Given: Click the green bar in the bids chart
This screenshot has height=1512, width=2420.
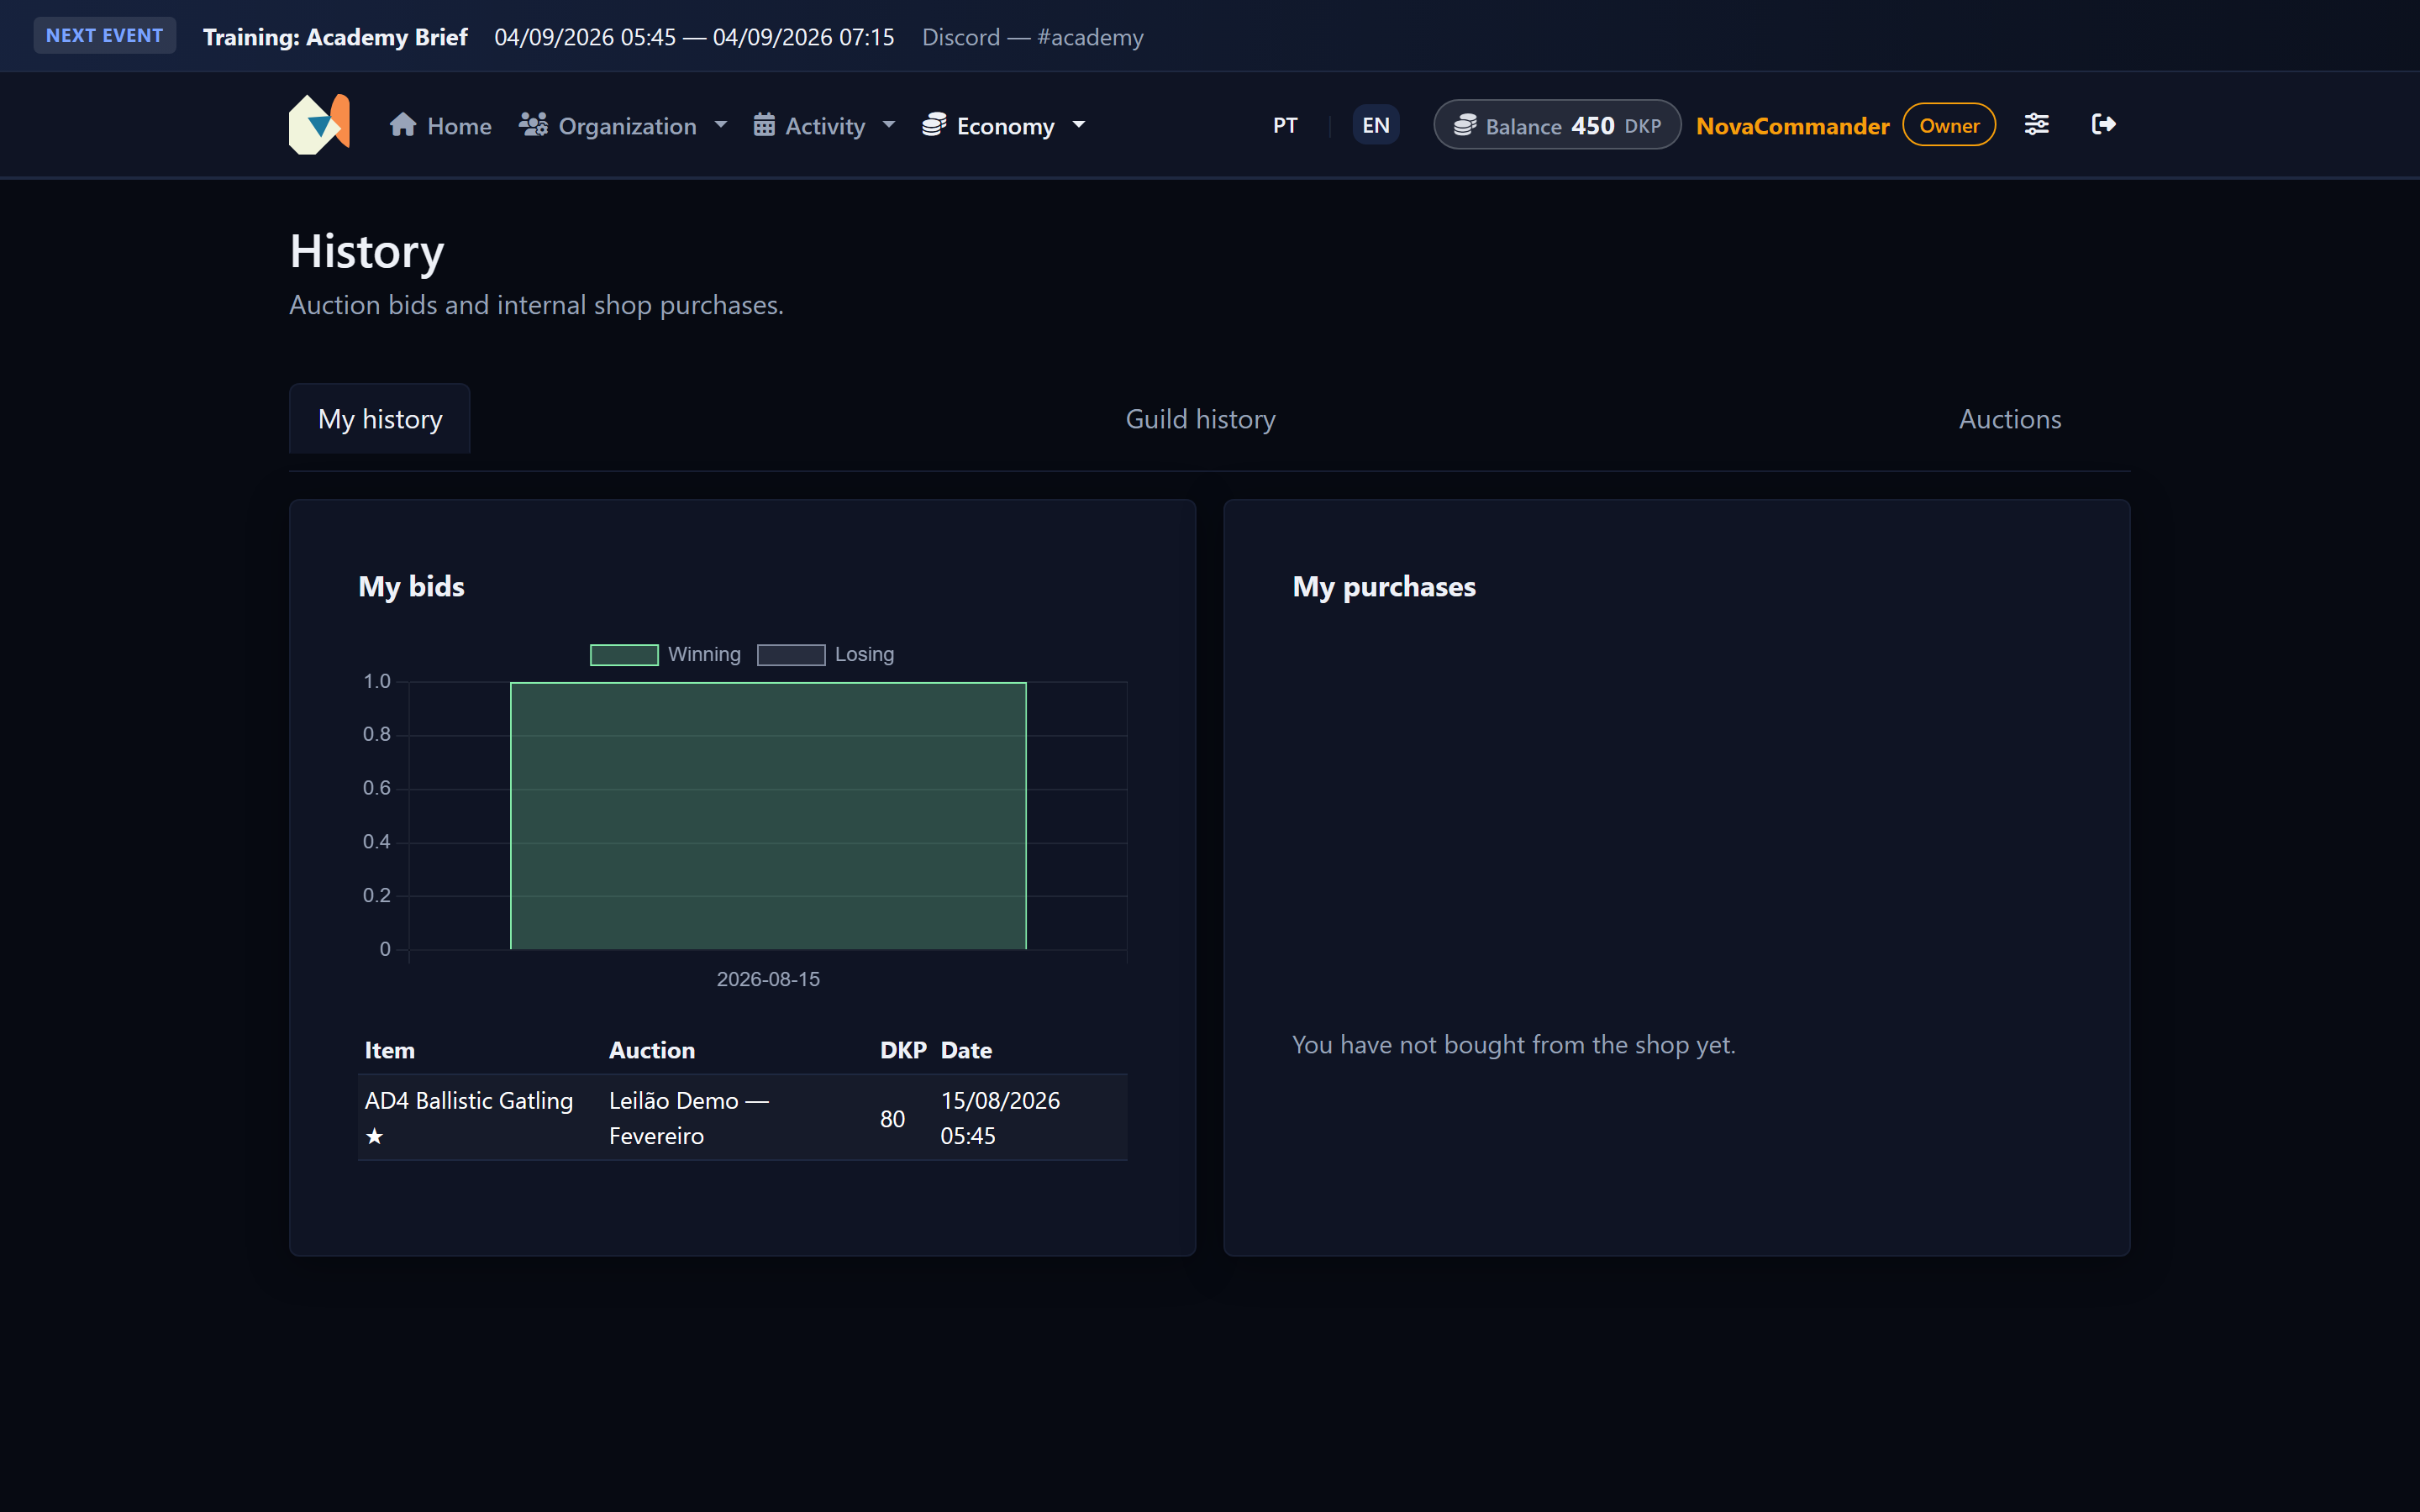Looking at the screenshot, I should pyautogui.click(x=768, y=816).
